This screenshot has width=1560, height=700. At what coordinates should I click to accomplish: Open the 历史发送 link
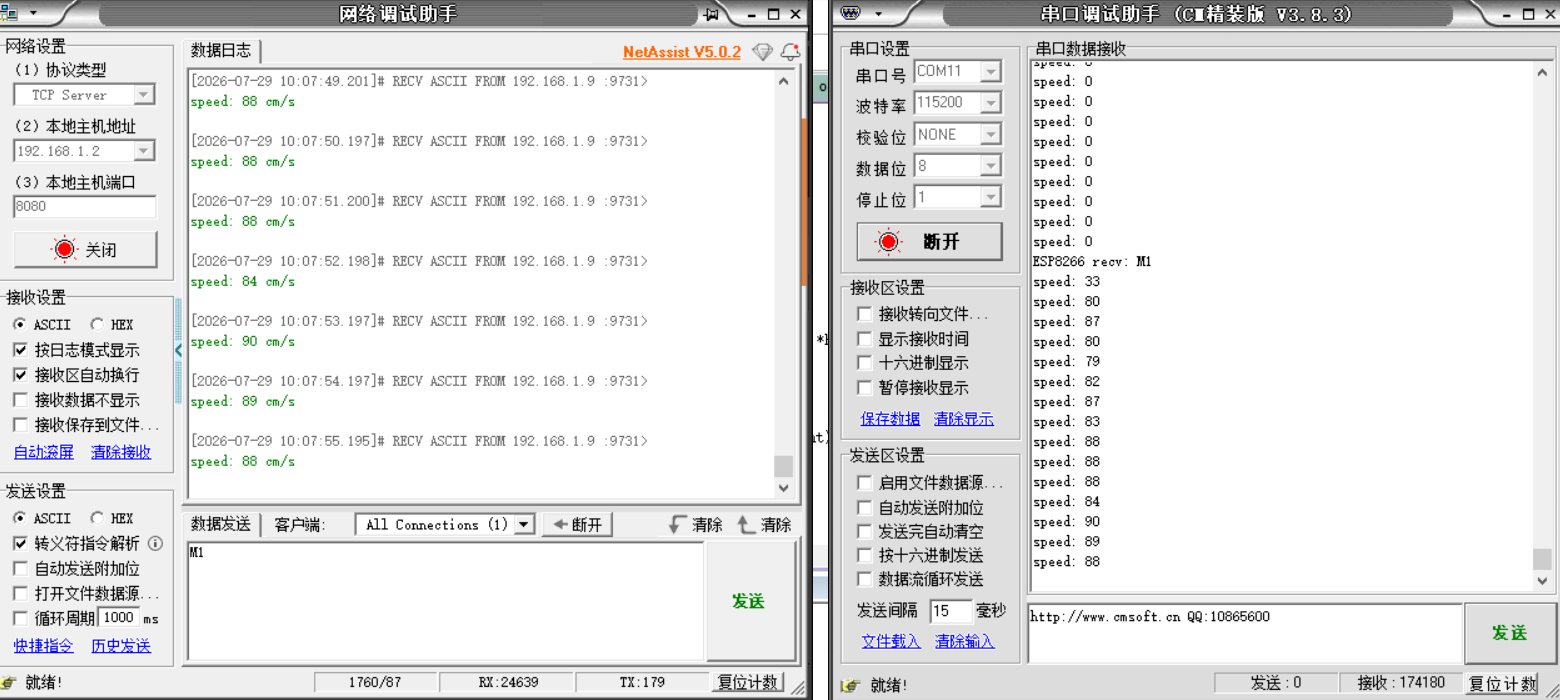pos(121,646)
